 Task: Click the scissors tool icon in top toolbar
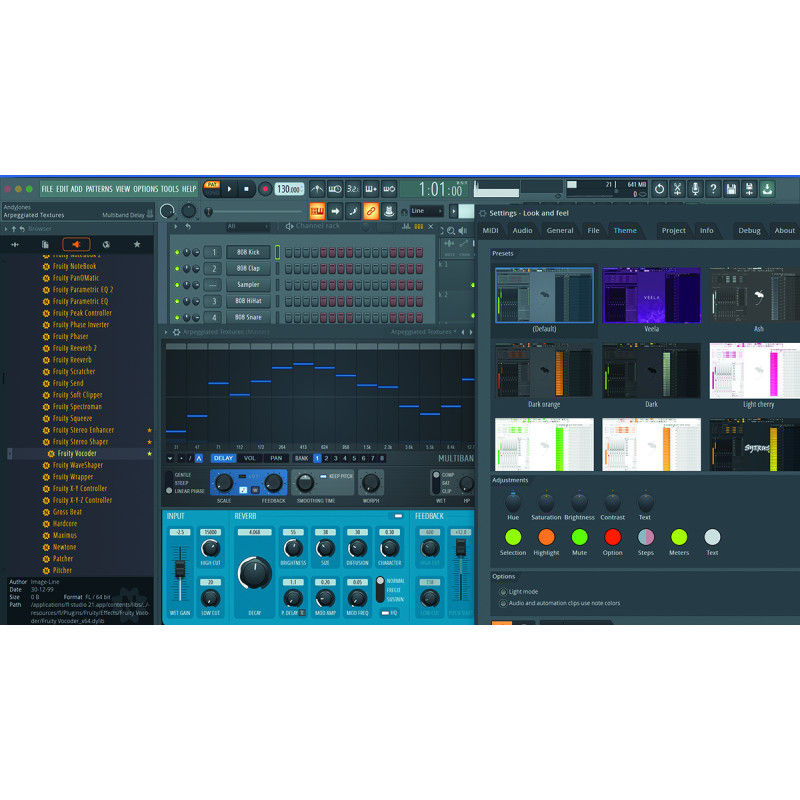pyautogui.click(x=677, y=189)
